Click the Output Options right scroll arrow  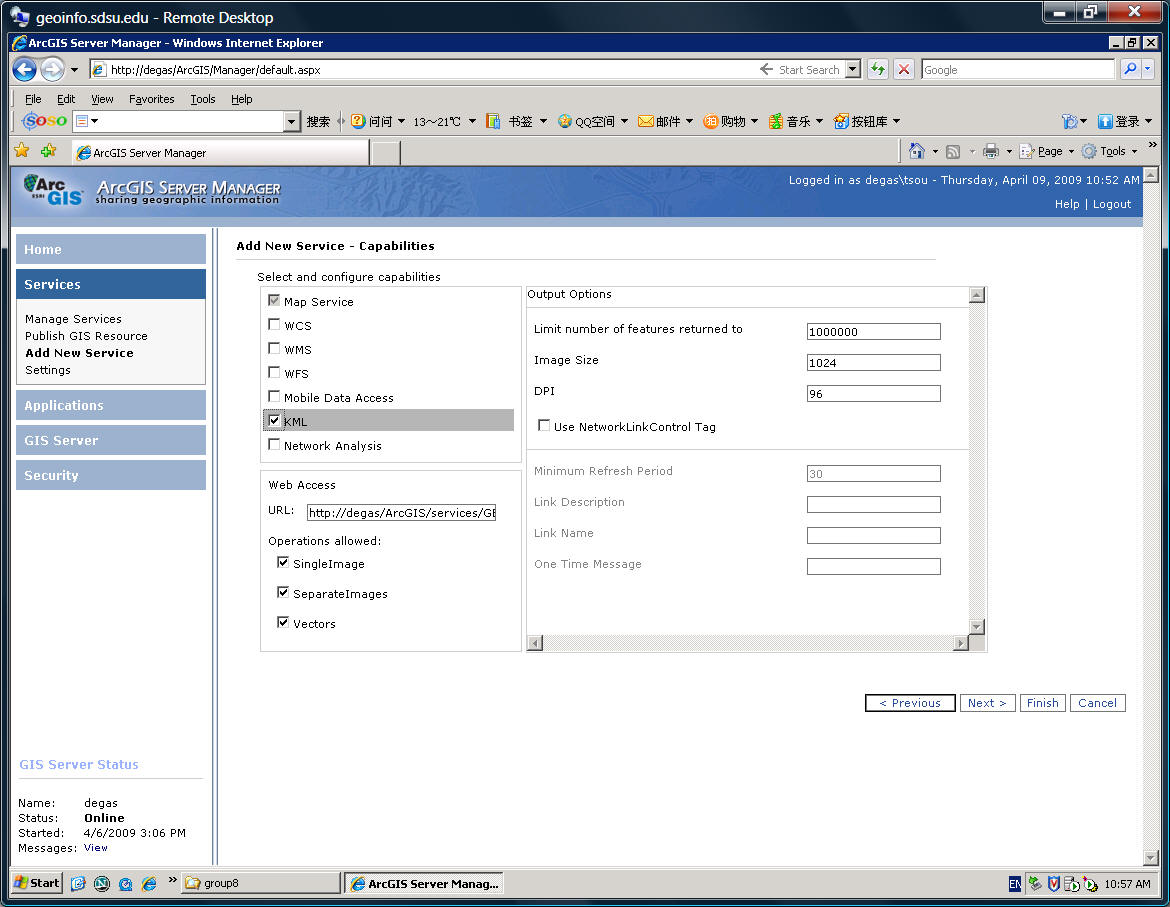pos(961,643)
